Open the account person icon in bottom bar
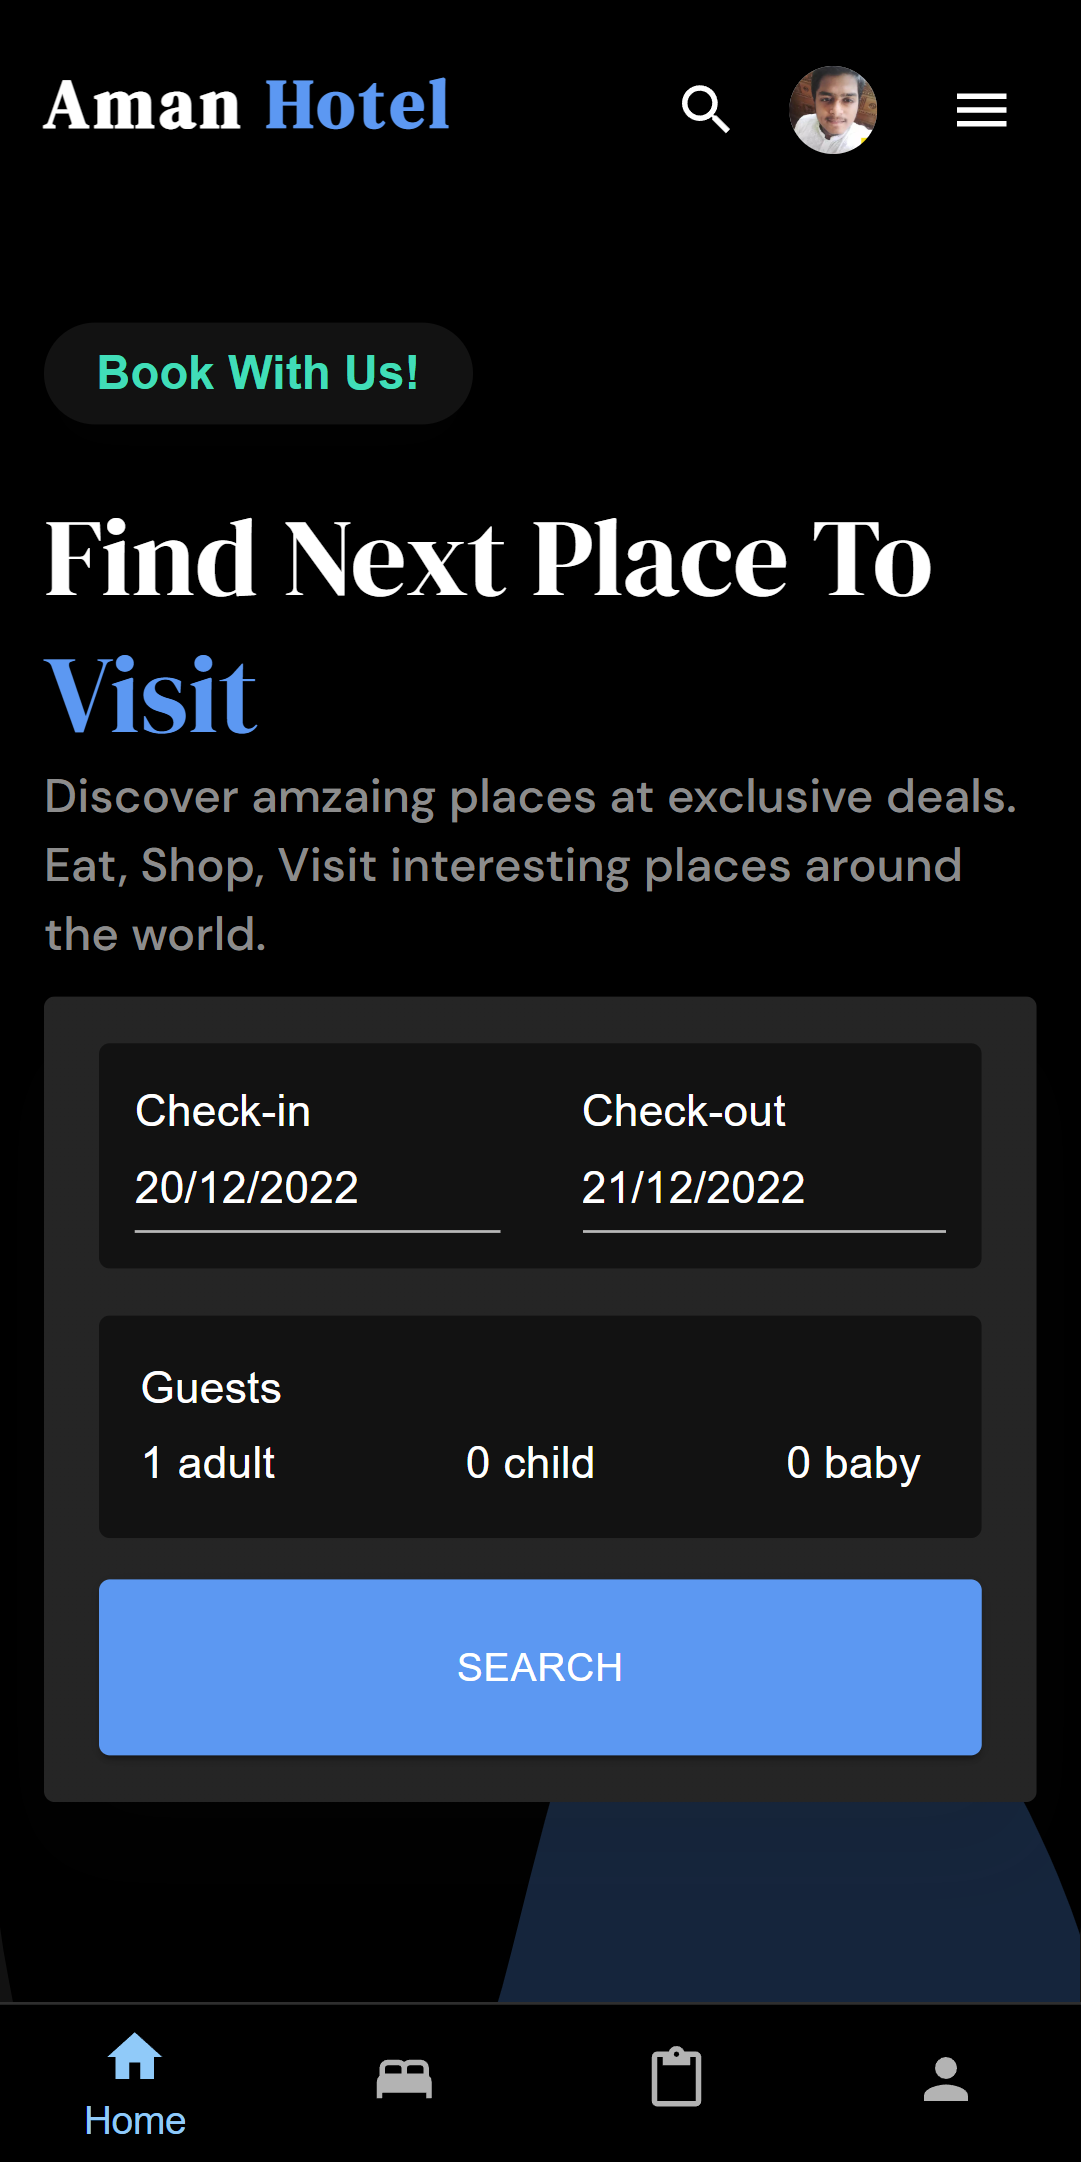 [945, 2075]
